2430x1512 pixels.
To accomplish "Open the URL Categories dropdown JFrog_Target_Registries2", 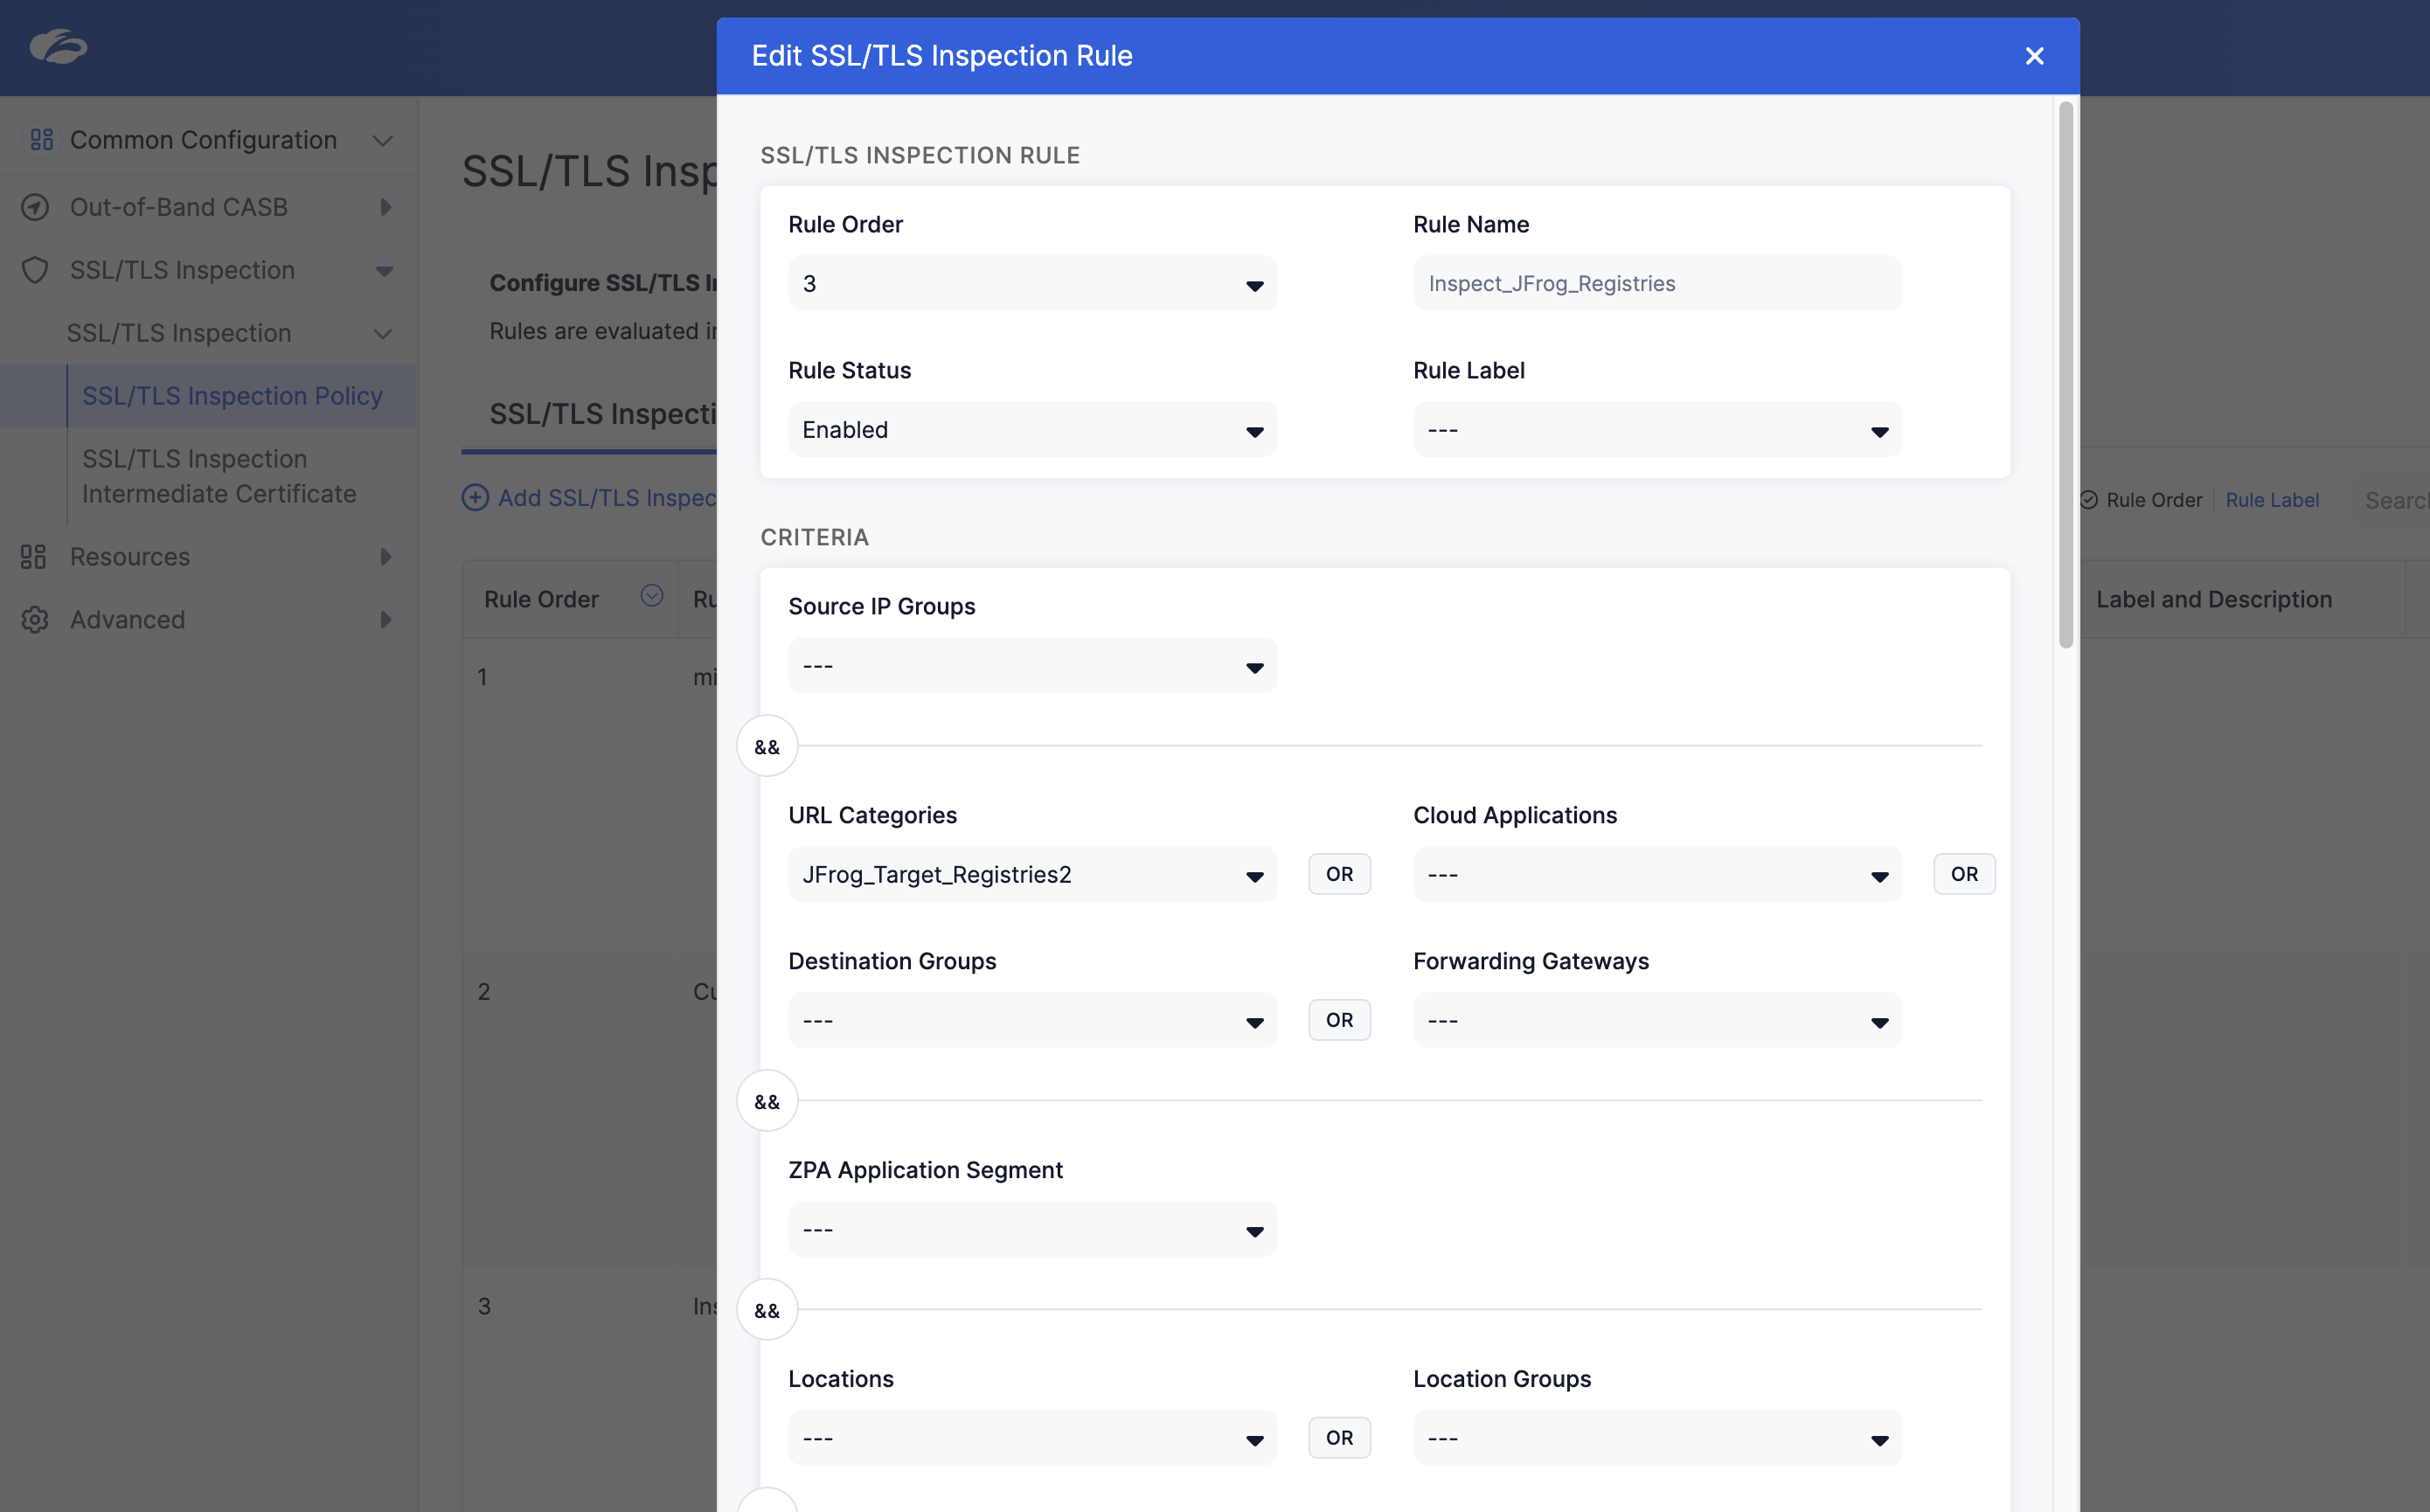I will [1032, 875].
